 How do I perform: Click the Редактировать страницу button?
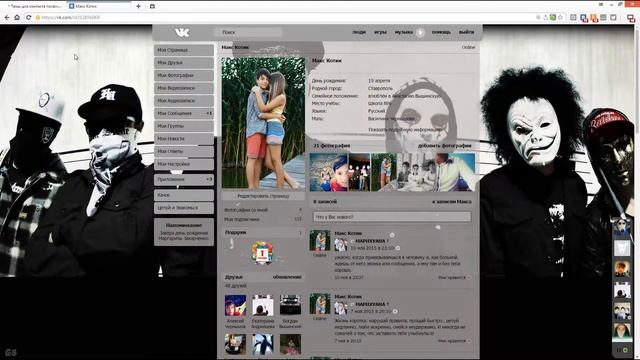point(263,196)
